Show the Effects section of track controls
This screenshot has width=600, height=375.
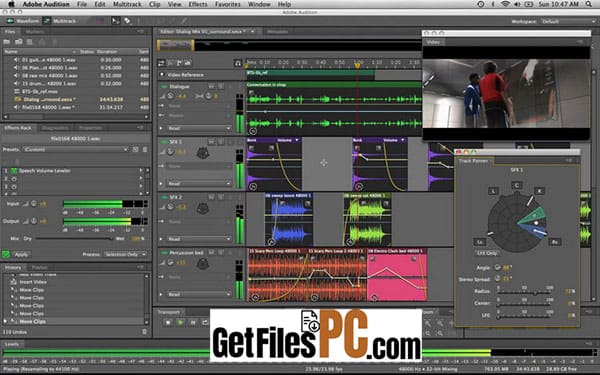click(170, 63)
